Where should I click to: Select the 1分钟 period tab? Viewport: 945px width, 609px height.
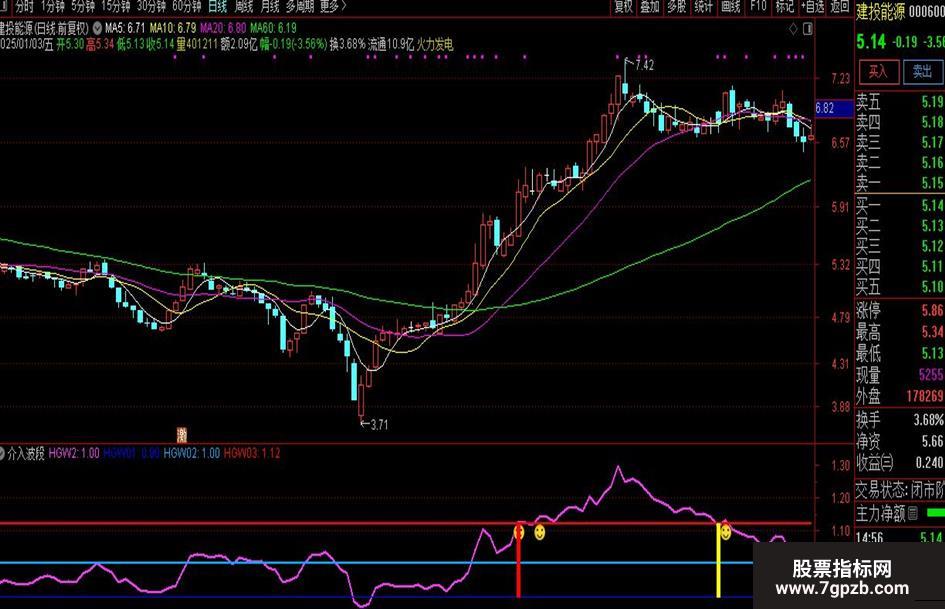pyautogui.click(x=52, y=7)
